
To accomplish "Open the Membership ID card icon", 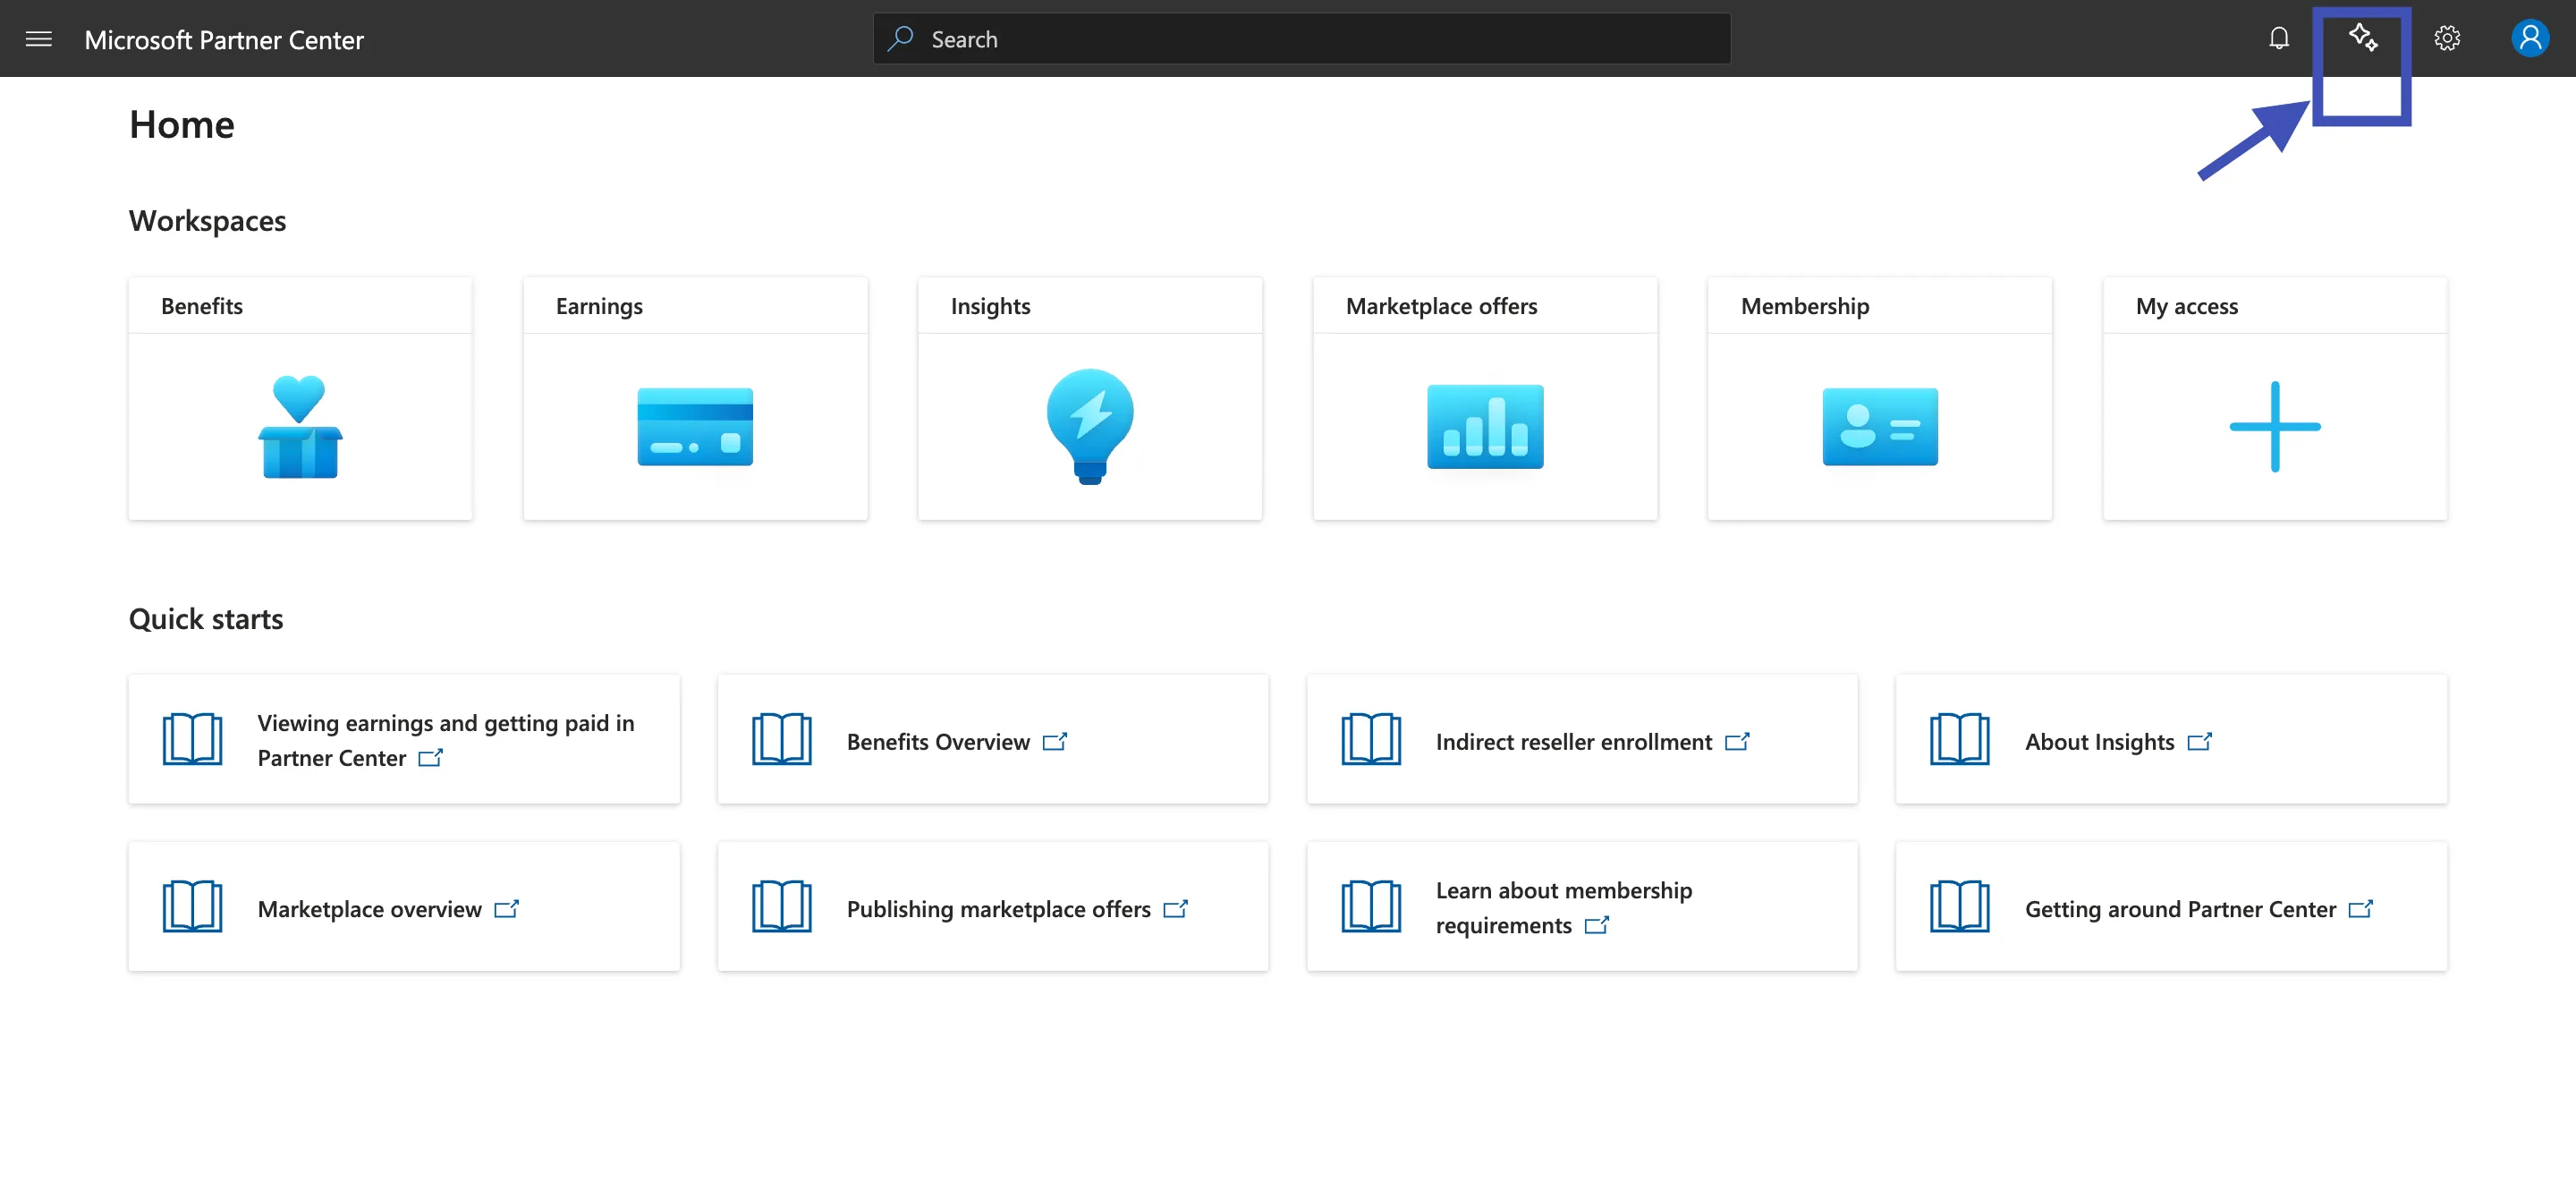I will pyautogui.click(x=1880, y=426).
